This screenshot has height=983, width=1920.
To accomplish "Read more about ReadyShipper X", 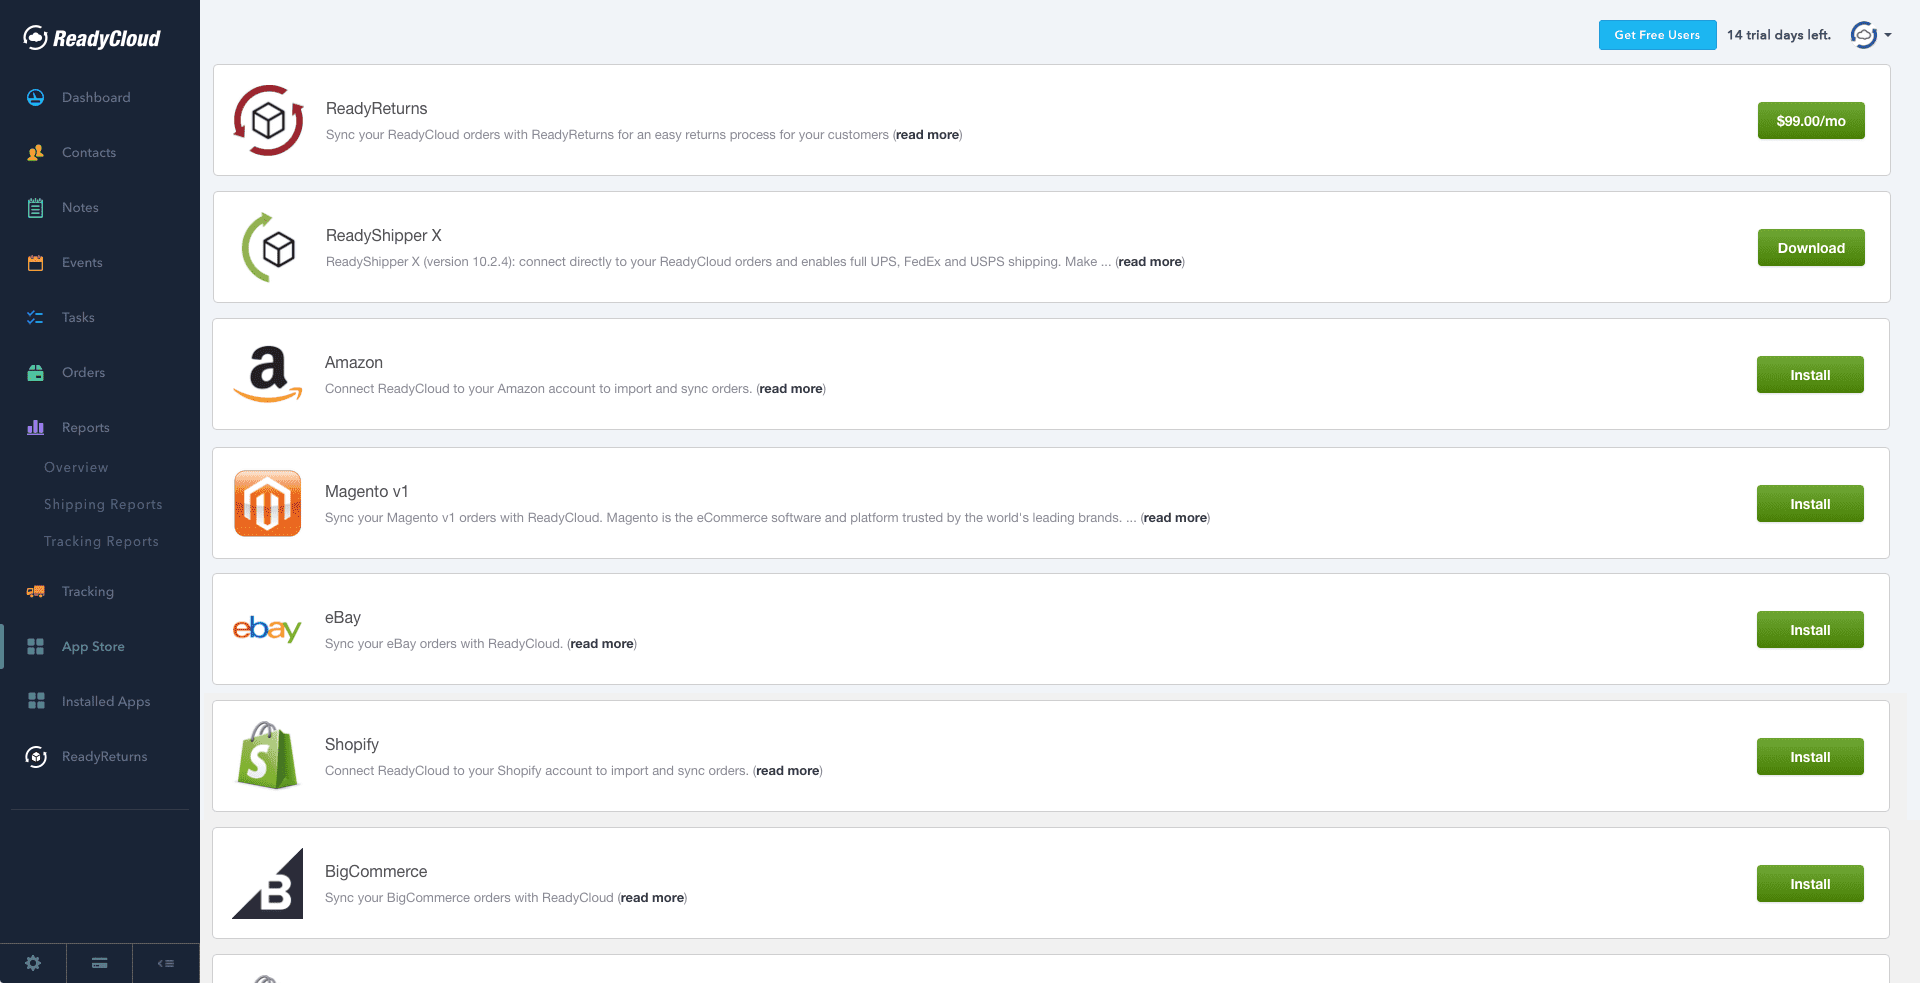I will click(1150, 262).
